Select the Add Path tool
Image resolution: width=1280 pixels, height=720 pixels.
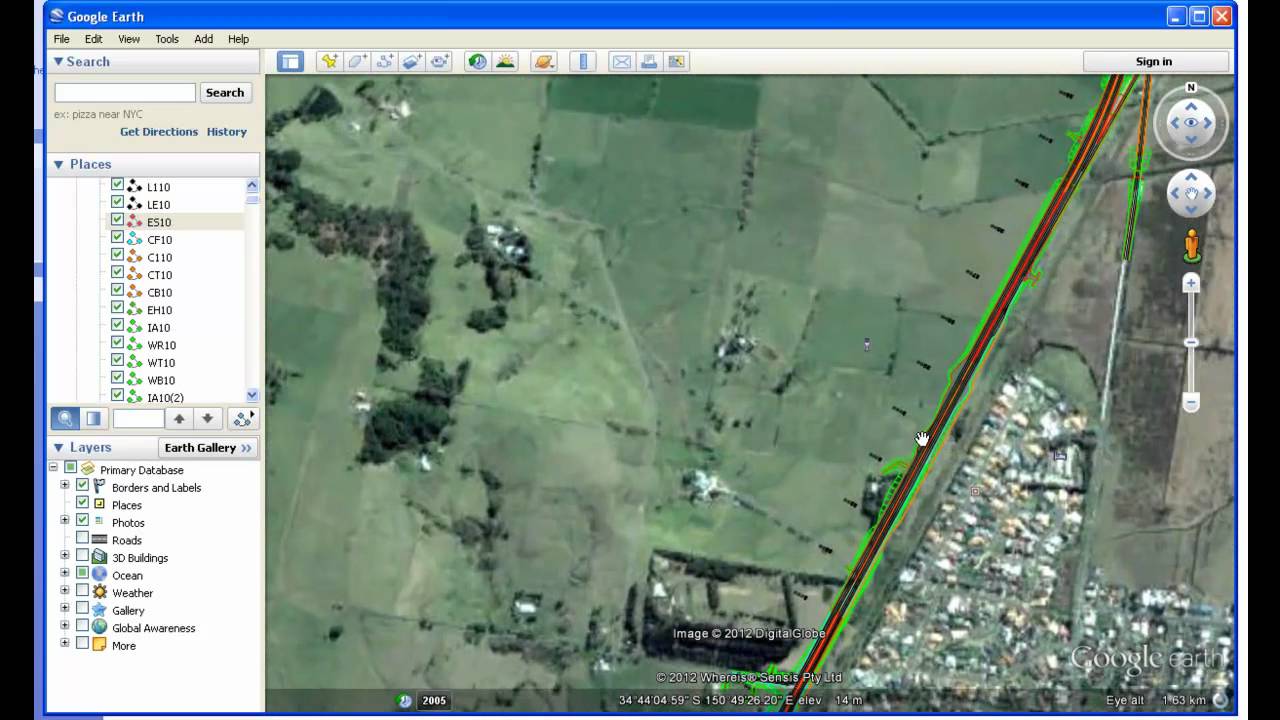point(385,62)
